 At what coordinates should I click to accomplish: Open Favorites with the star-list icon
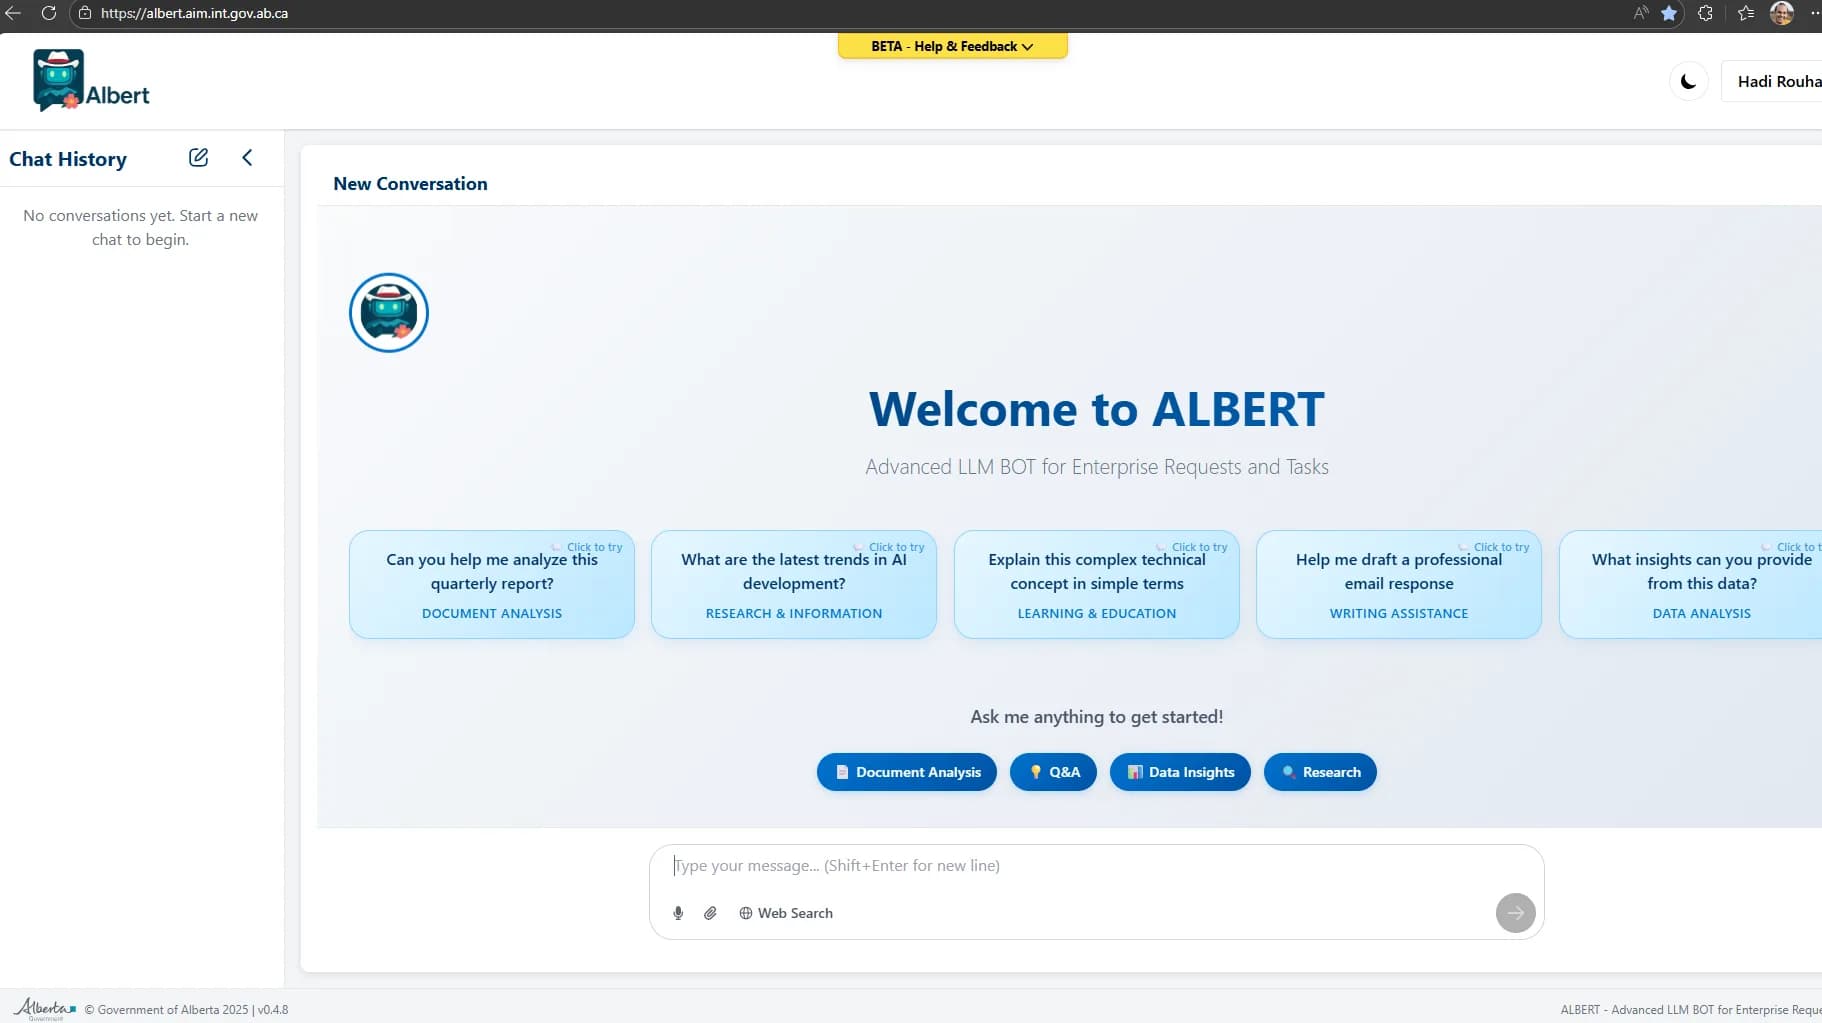click(1744, 14)
